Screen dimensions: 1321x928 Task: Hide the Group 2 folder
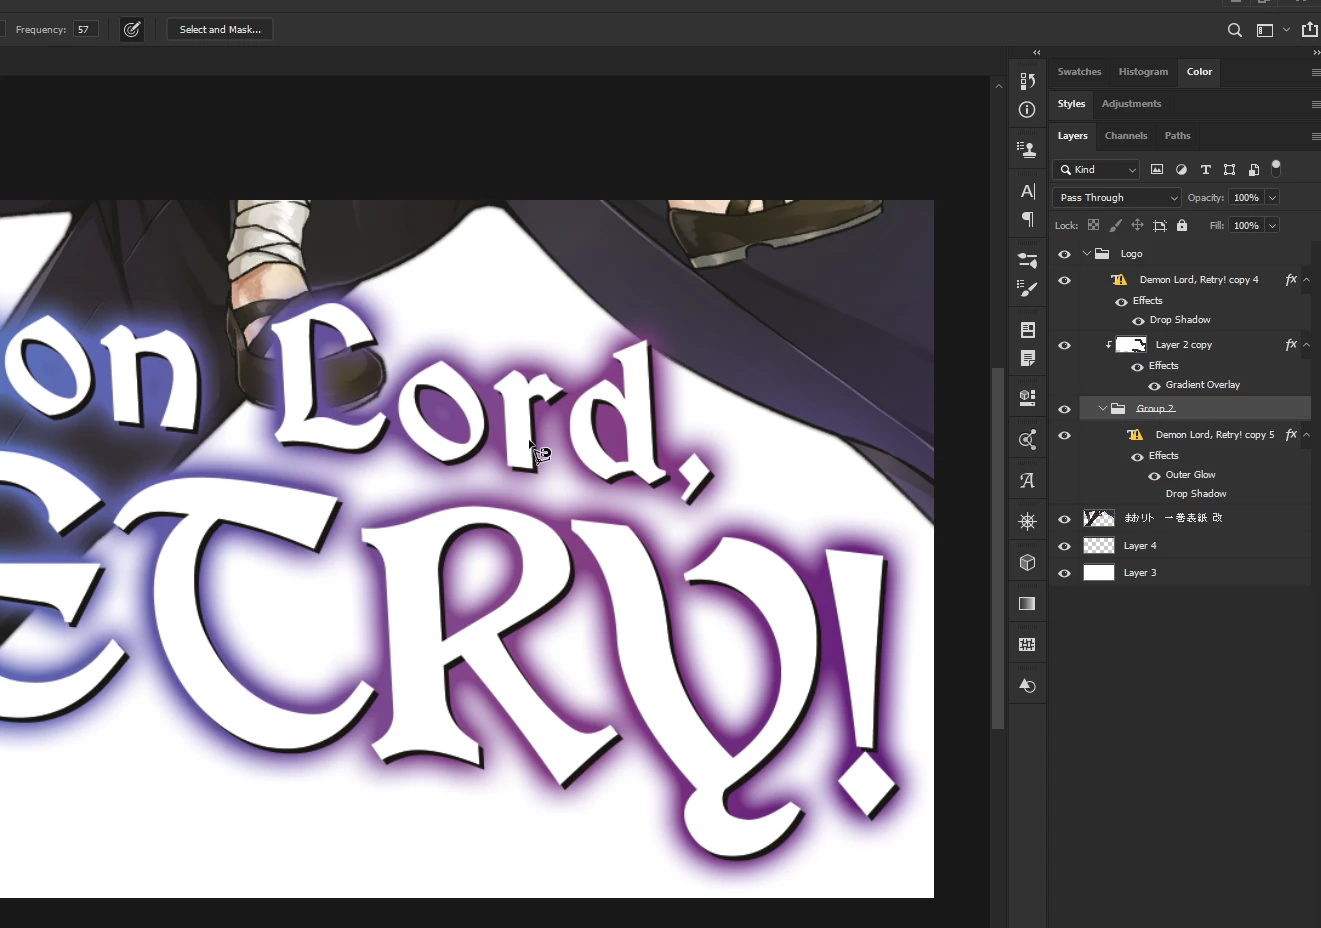pyautogui.click(x=1064, y=409)
